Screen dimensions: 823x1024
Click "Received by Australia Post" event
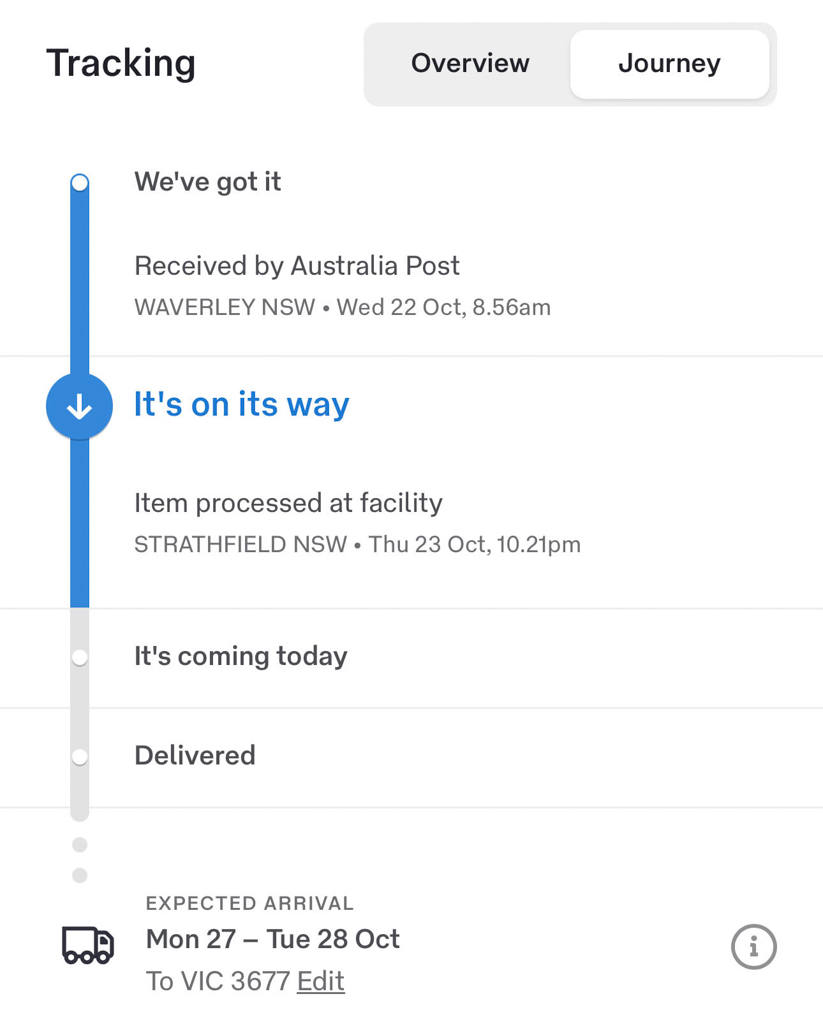pos(297,266)
